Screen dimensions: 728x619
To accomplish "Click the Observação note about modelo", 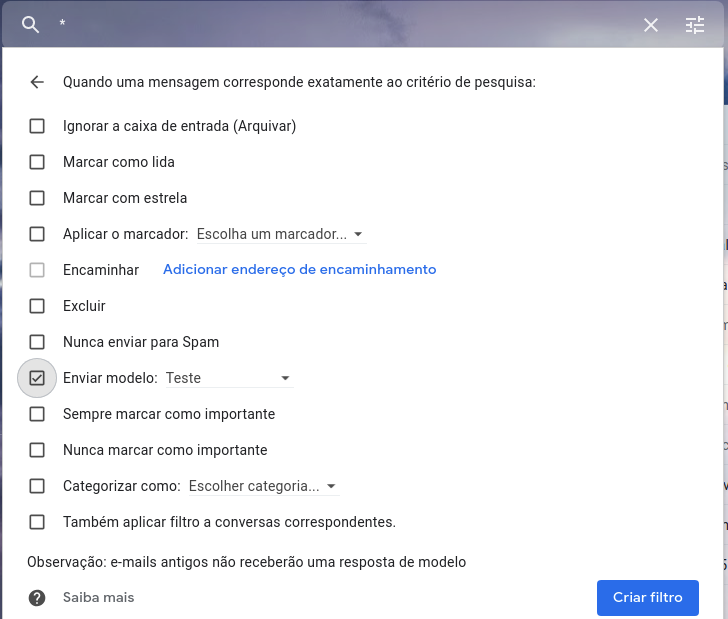I will (247, 562).
